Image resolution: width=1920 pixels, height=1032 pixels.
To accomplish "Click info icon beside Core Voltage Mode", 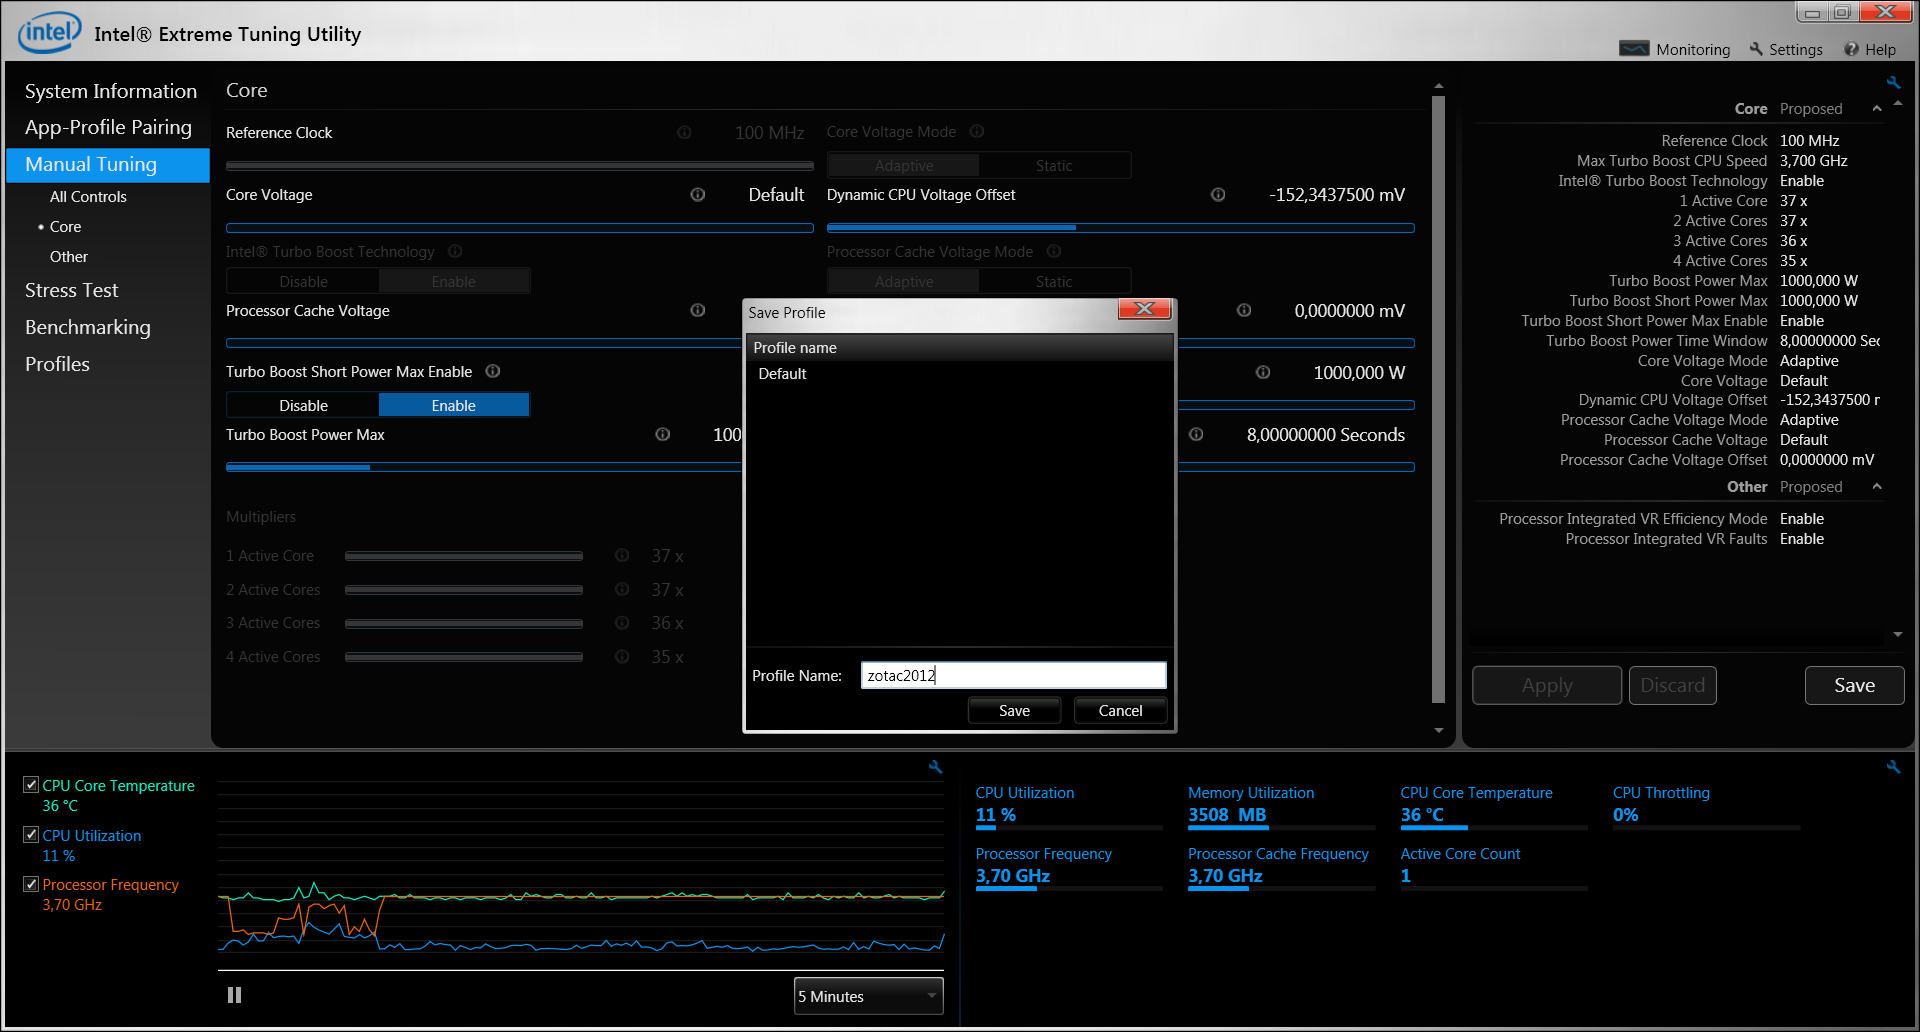I will 977,131.
